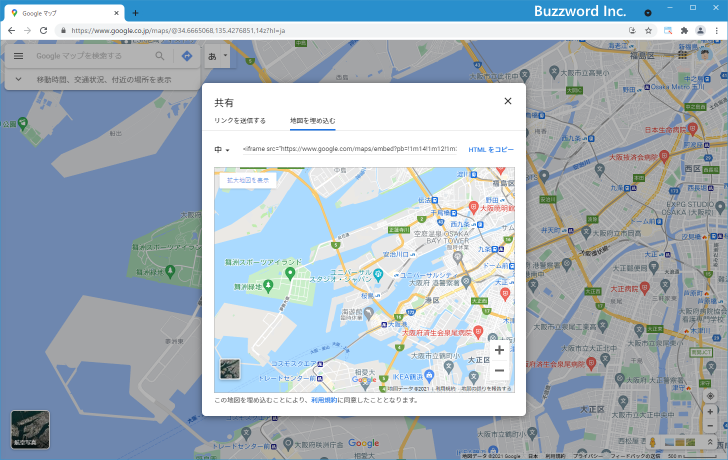Switch preview map to satellite thumbnail
This screenshot has width=728, height=460.
pos(230,369)
